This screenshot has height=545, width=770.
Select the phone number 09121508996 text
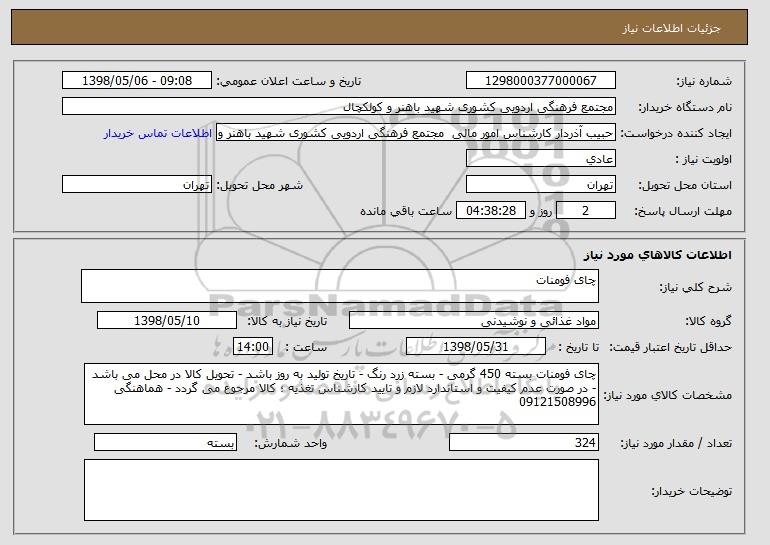[557, 402]
